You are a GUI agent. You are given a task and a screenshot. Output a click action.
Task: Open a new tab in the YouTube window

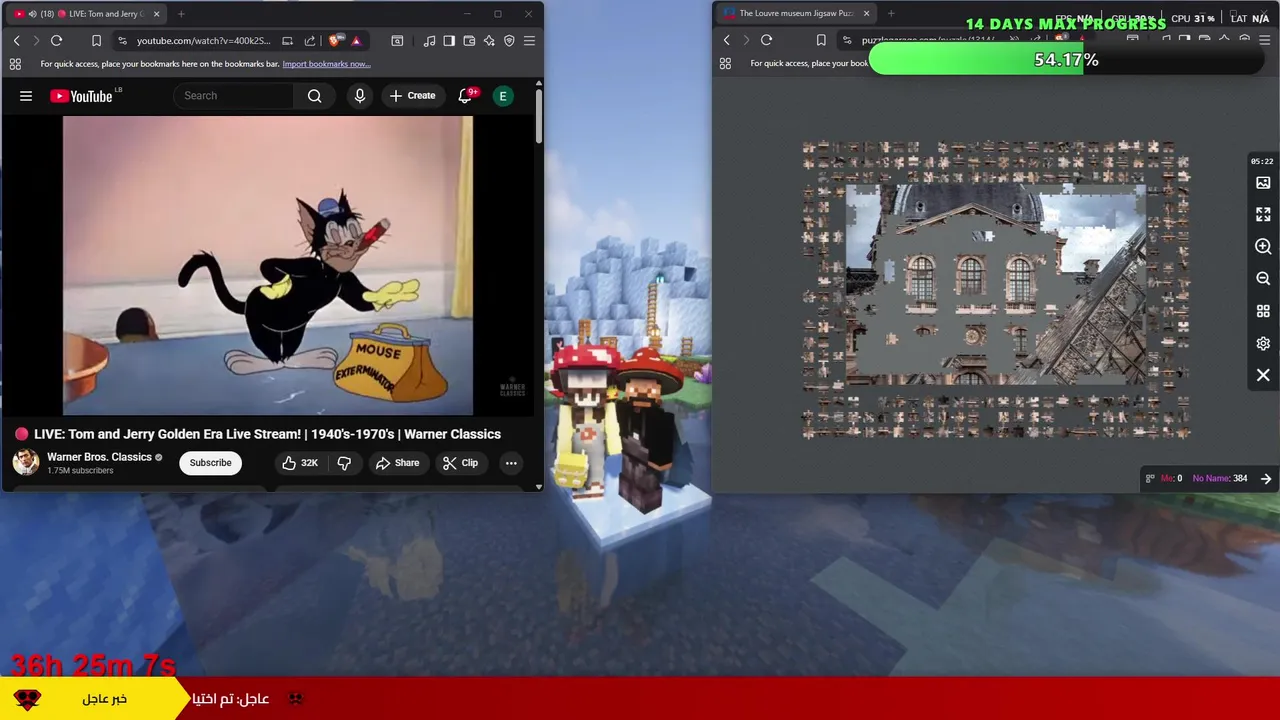tap(181, 14)
